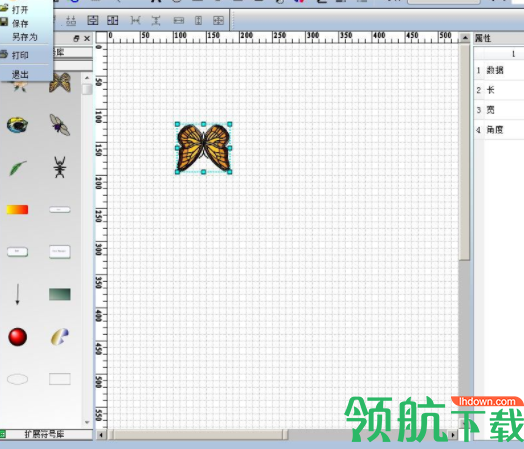Pick the colorful eye symbol in the library
This screenshot has width=524, height=449.
pyautogui.click(x=17, y=125)
